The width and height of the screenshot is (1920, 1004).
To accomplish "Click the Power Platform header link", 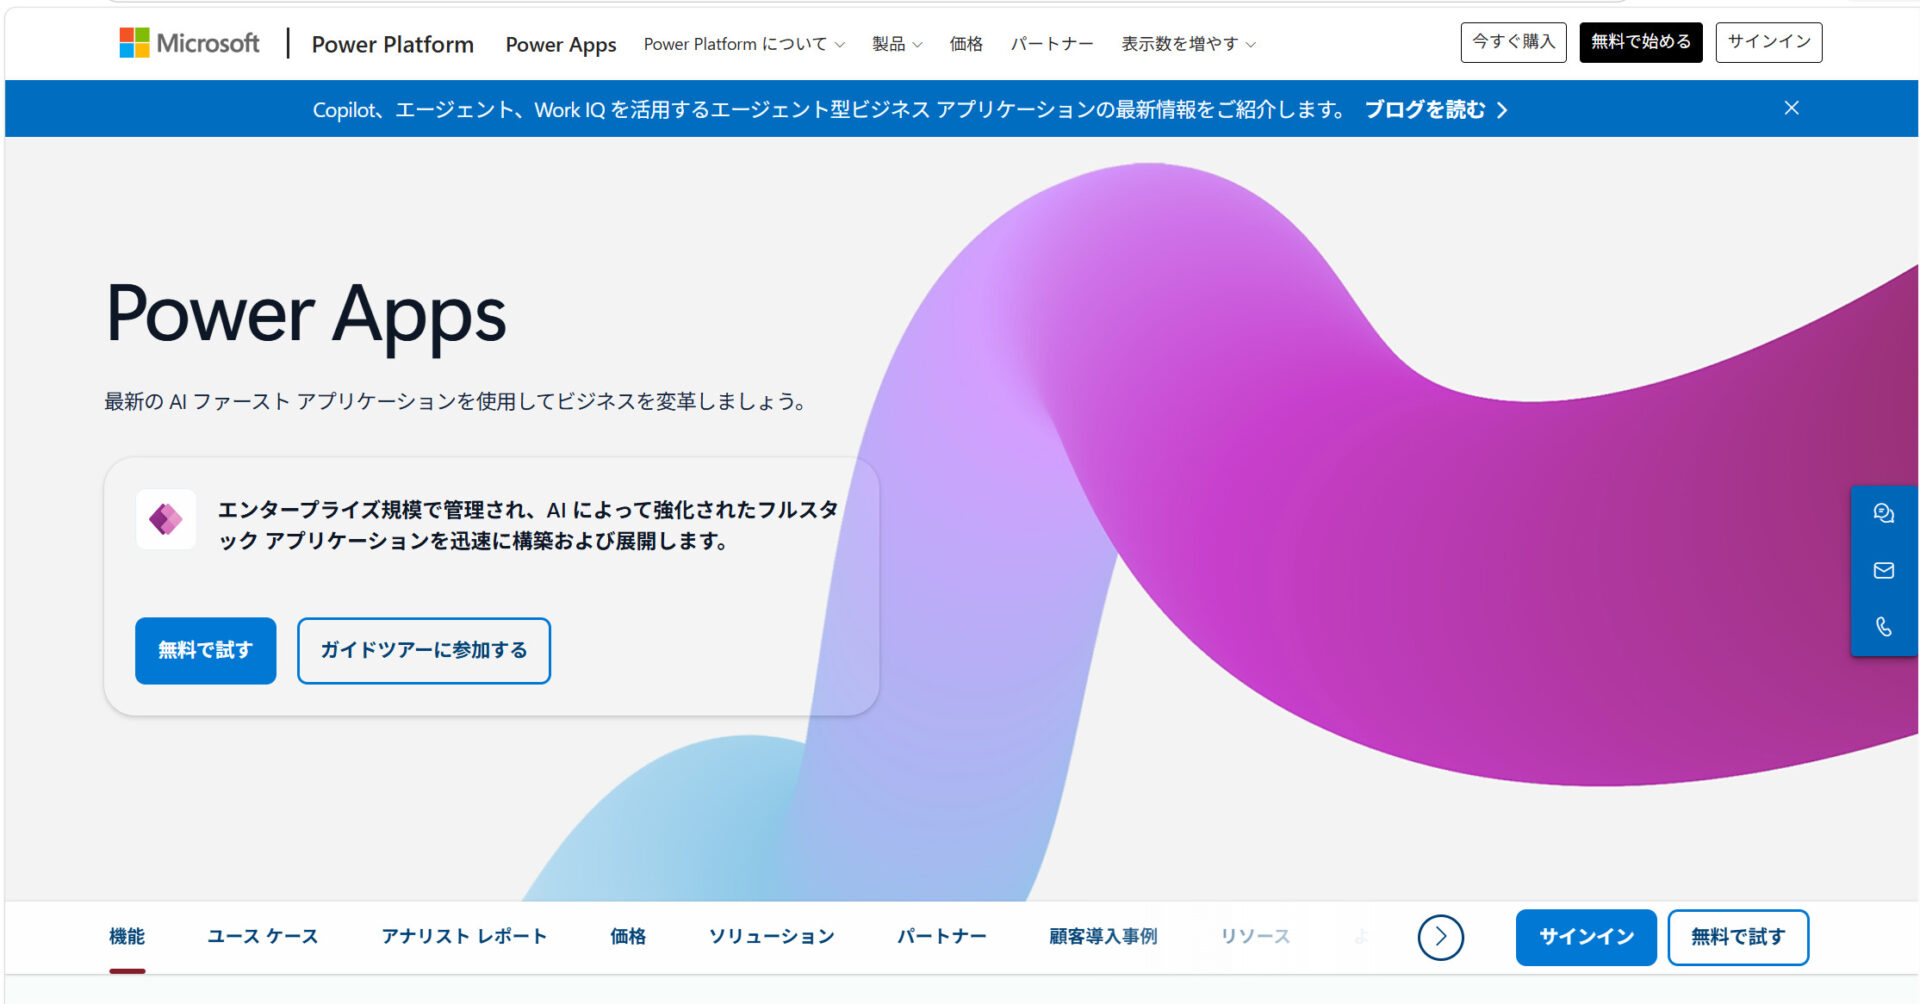I will (392, 44).
